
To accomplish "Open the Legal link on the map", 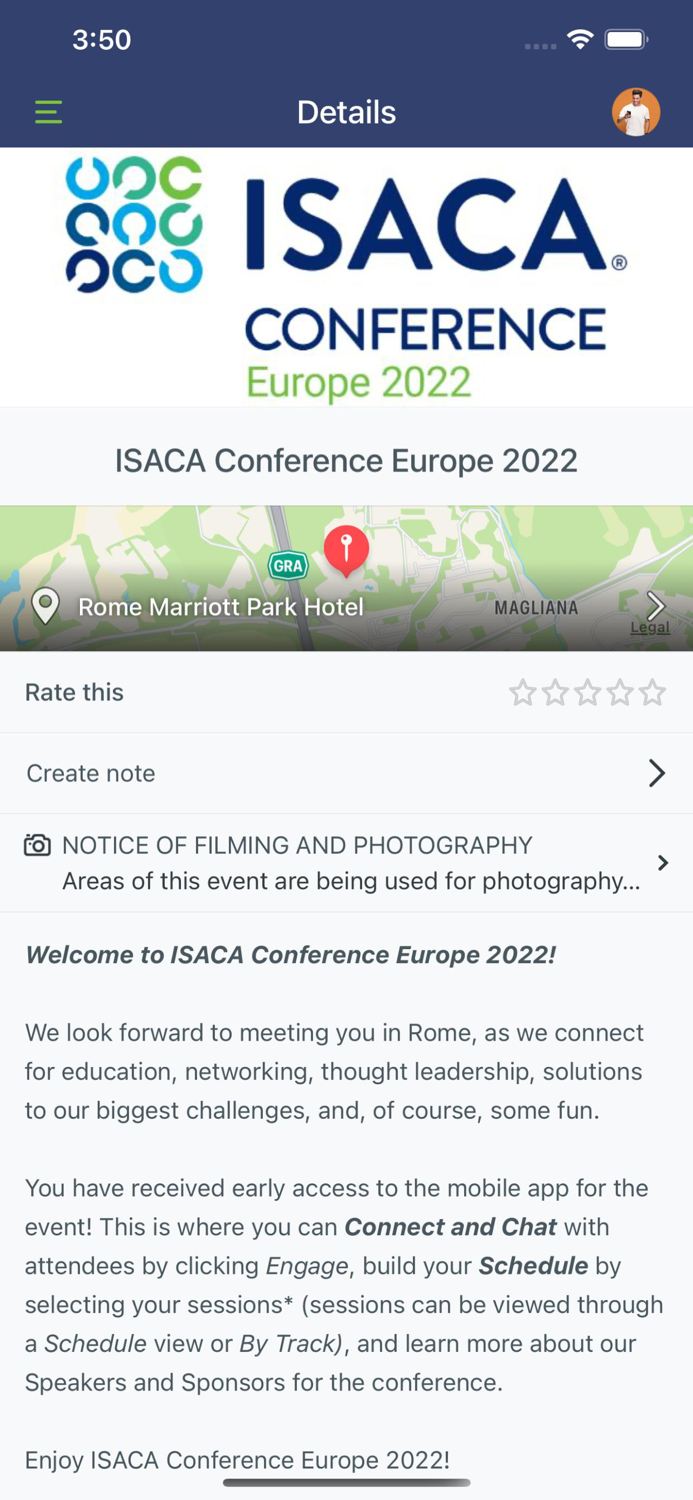I will [649, 627].
